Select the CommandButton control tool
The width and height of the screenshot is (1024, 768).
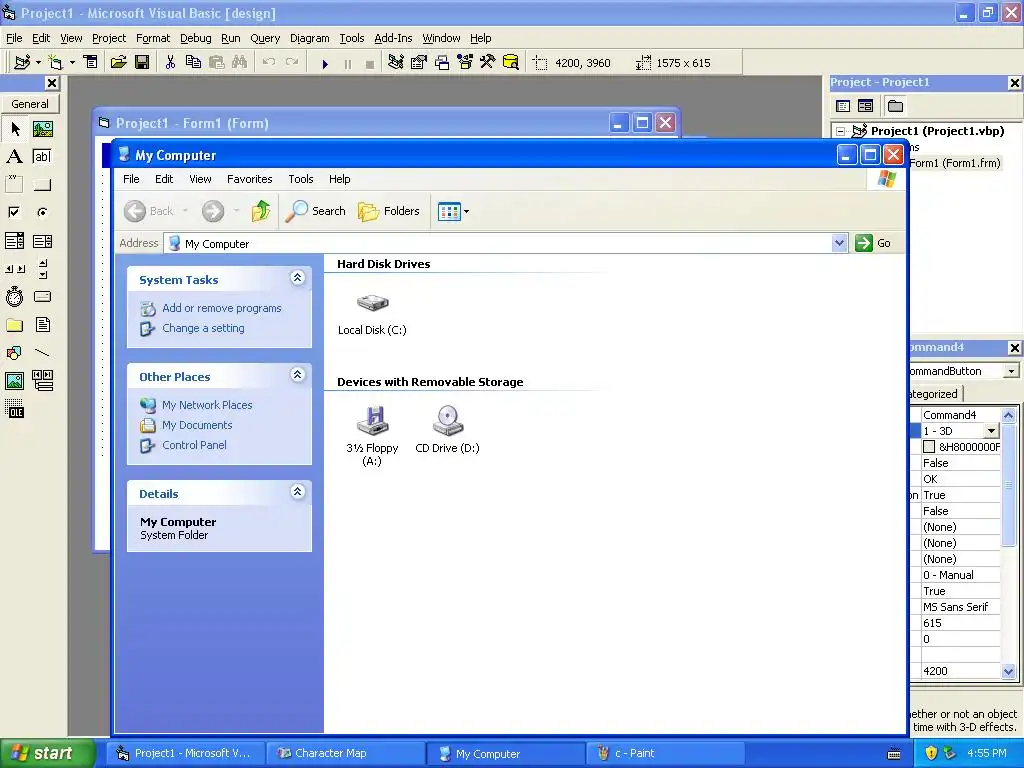(x=42, y=185)
